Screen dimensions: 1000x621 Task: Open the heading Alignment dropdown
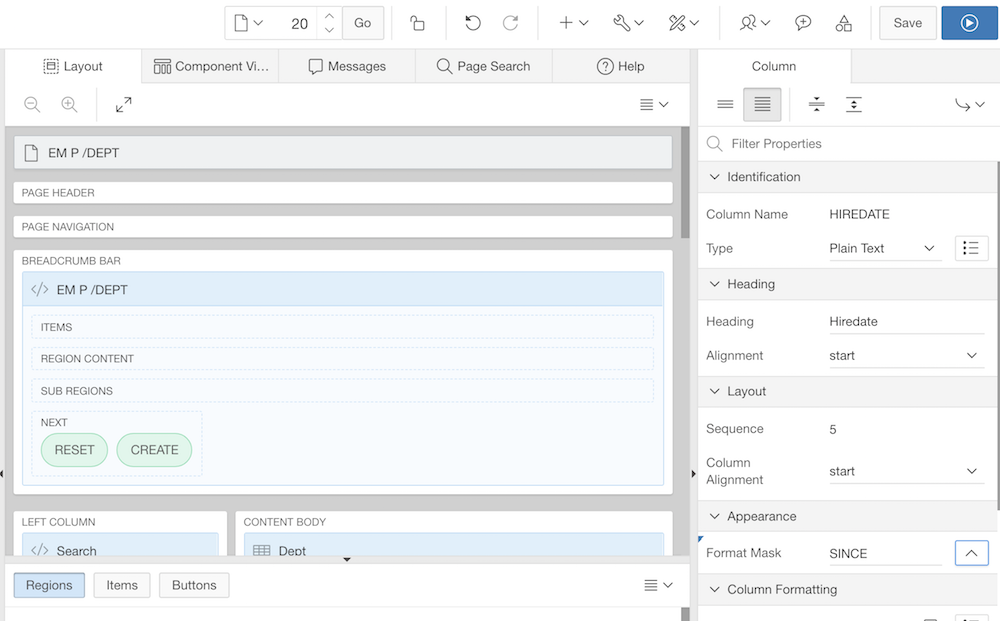coord(906,356)
